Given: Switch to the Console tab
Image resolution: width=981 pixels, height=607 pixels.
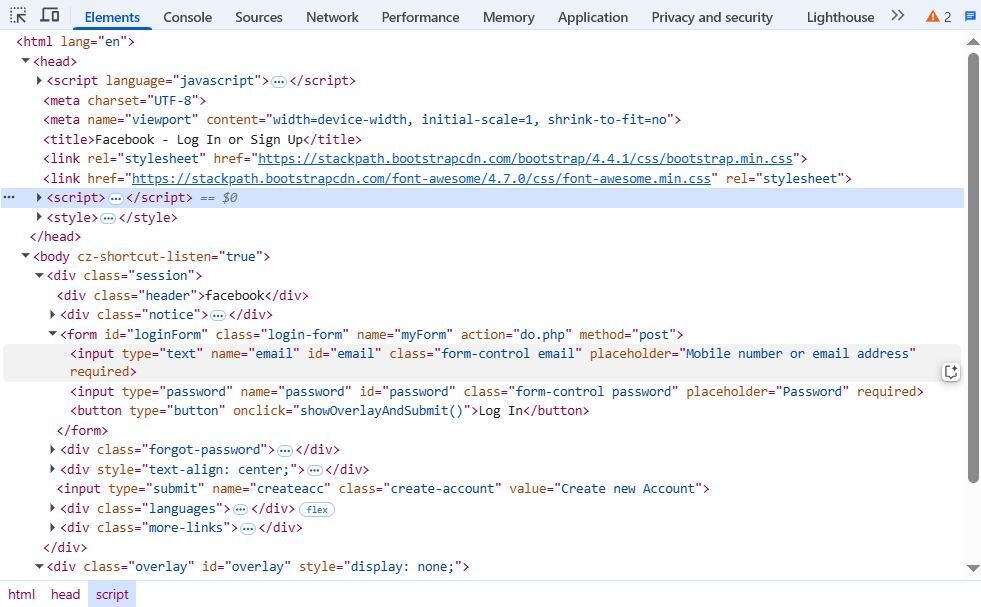Looking at the screenshot, I should tap(187, 18).
